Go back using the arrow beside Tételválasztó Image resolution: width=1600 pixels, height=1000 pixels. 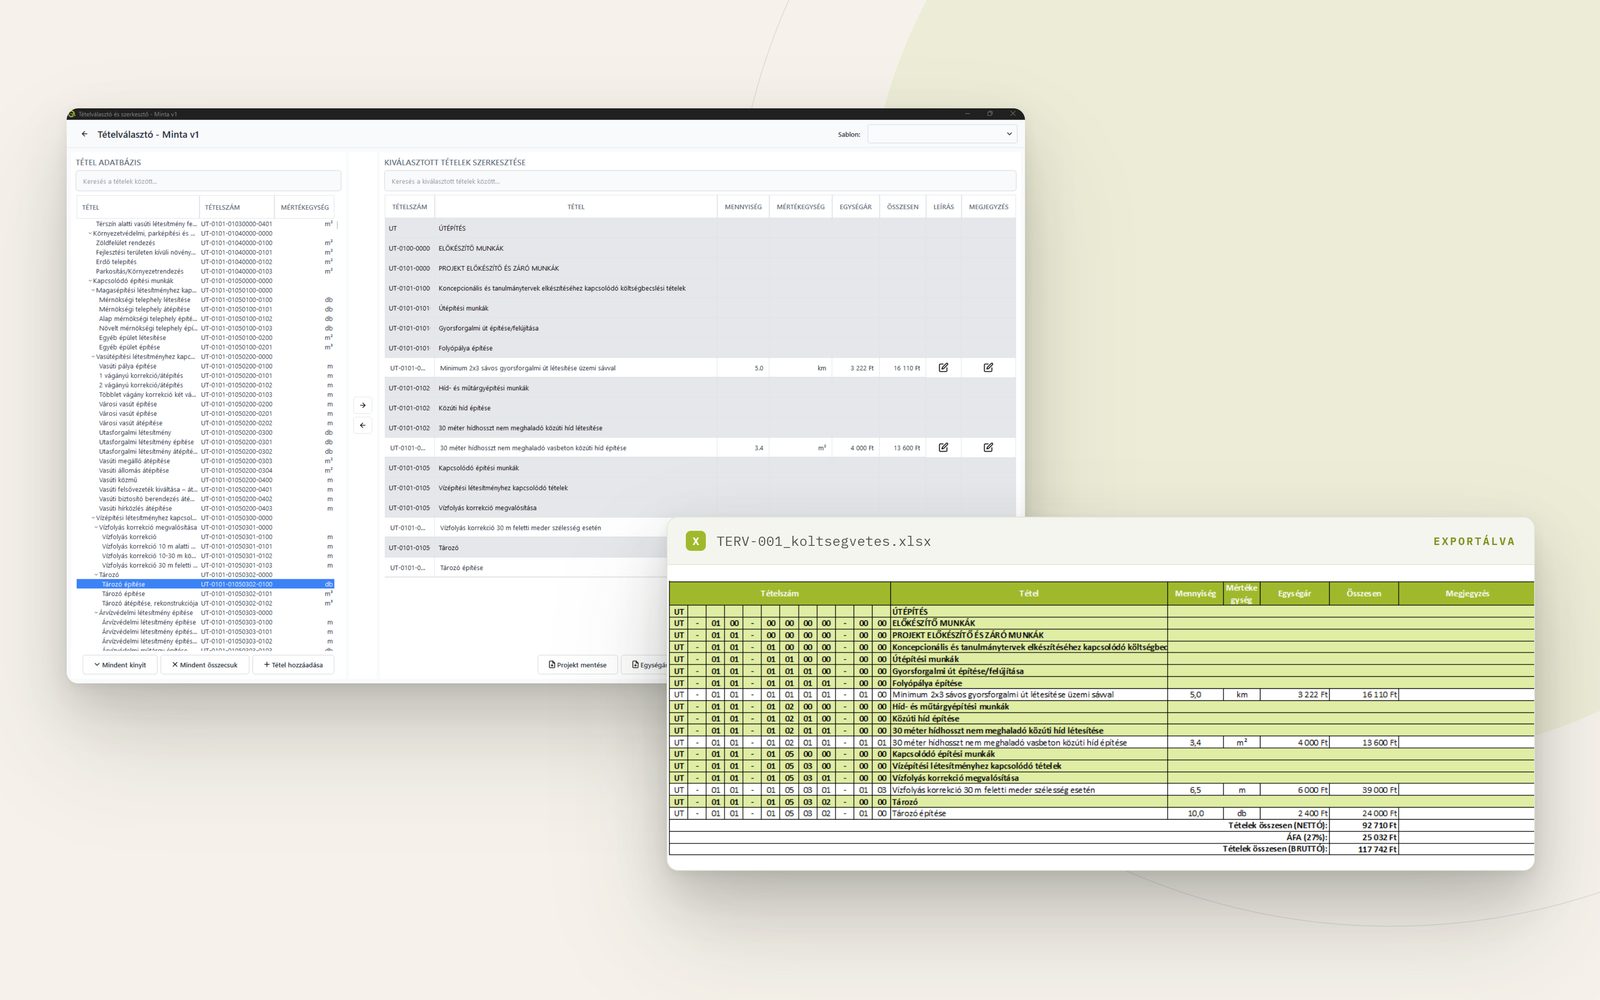point(84,134)
